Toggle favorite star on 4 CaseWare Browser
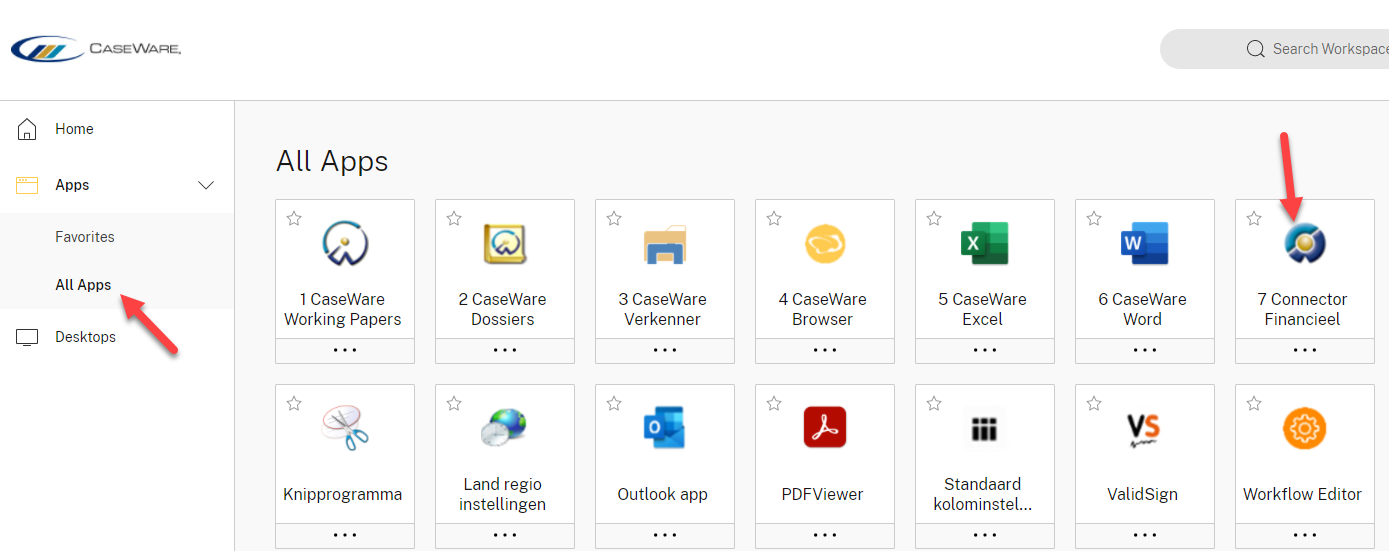Screen dimensions: 1389x551 [x=774, y=218]
